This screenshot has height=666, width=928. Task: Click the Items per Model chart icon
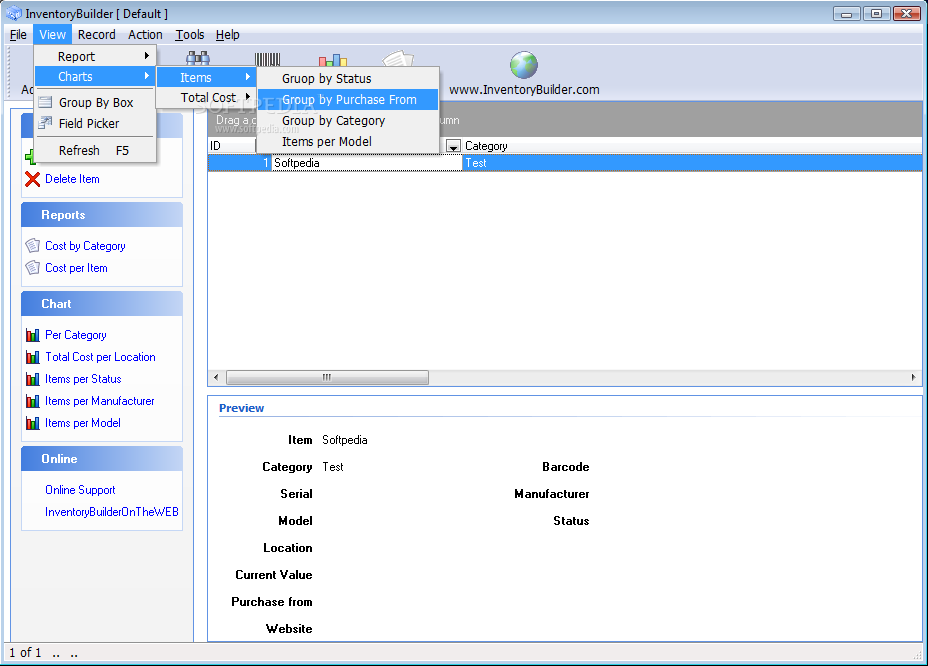[33, 423]
